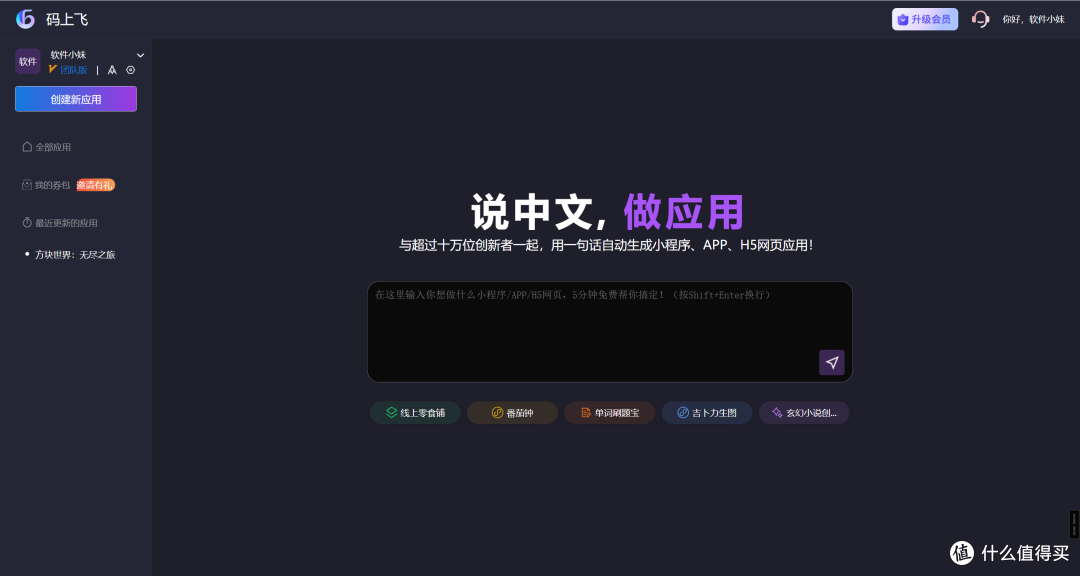Image resolution: width=1080 pixels, height=576 pixels.
Task: Open 方块世界:无尽之旅 app entry
Action: click(x=75, y=254)
